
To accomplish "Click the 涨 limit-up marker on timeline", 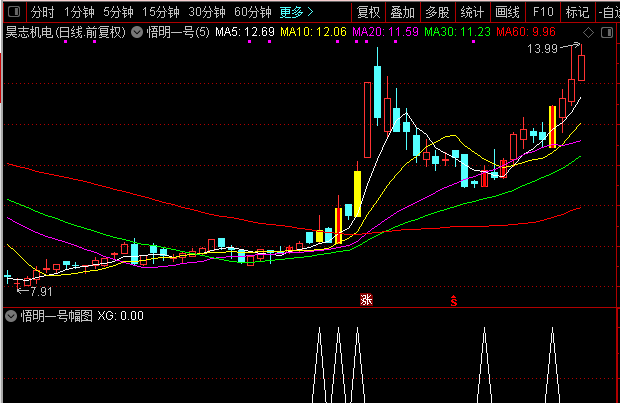I will 367,300.
